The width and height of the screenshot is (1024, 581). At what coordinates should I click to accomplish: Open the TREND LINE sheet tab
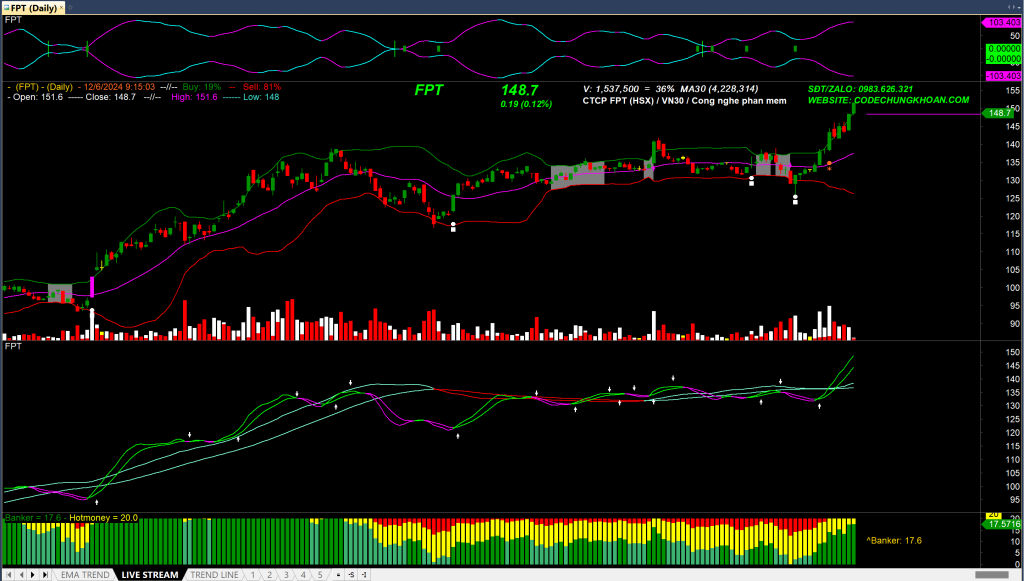(214, 575)
